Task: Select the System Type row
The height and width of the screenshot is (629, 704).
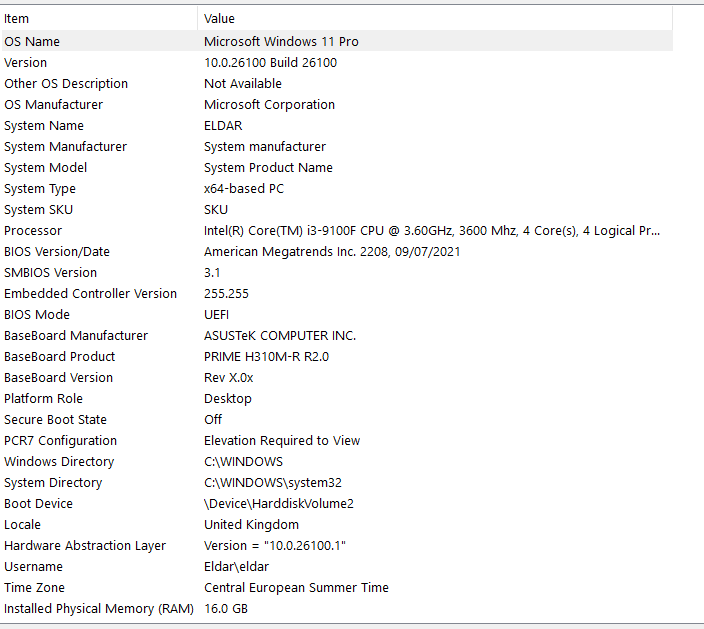Action: (x=337, y=189)
